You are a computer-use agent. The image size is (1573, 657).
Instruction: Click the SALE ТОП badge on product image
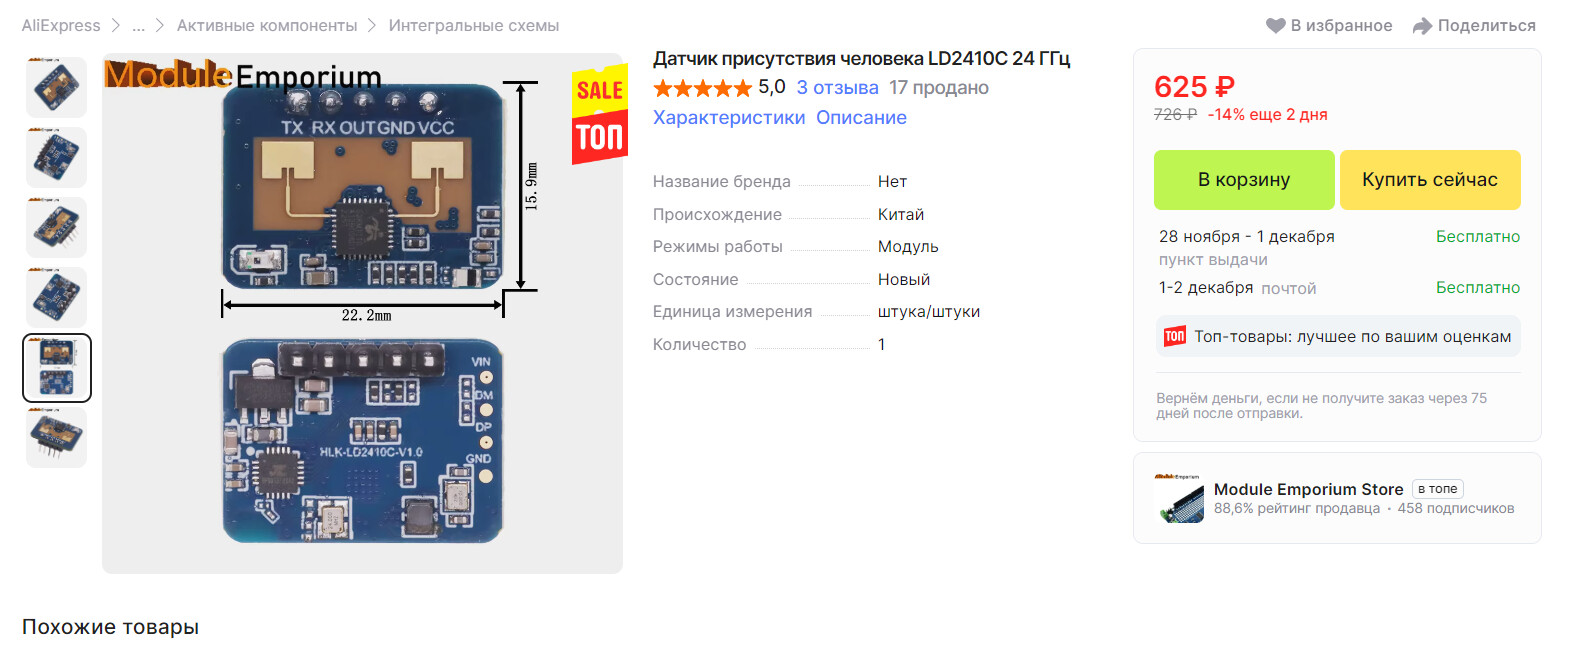(x=599, y=114)
